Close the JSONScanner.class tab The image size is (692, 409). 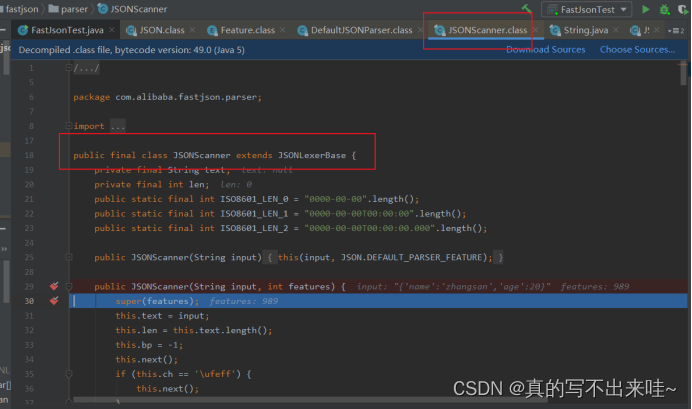[535, 30]
